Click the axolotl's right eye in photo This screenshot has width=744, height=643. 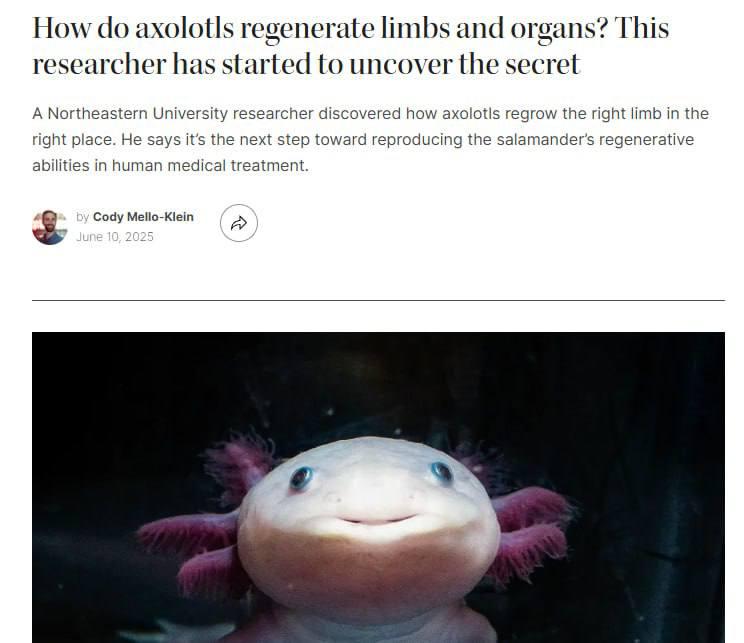[x=441, y=472]
